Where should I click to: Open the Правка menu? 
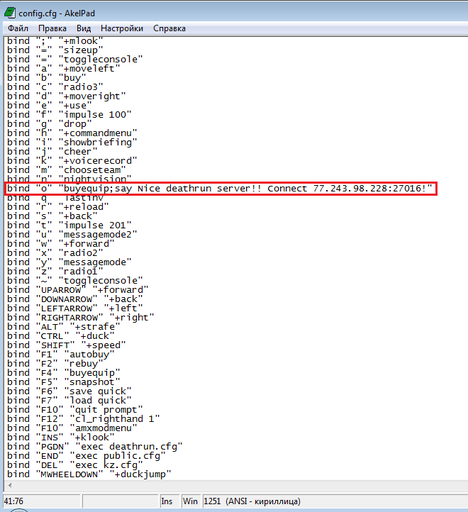[52, 28]
